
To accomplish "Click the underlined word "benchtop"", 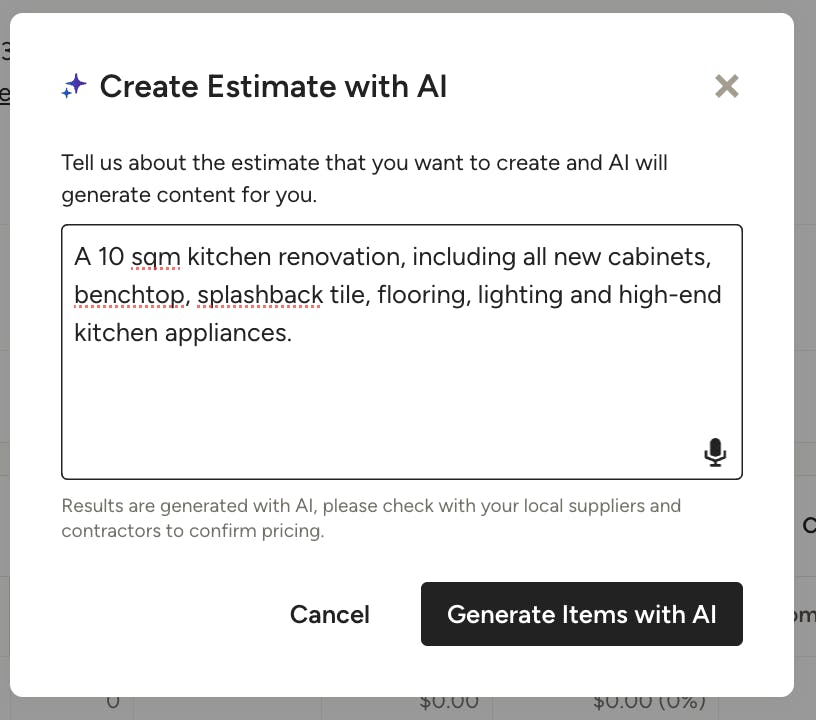I will tap(129, 295).
